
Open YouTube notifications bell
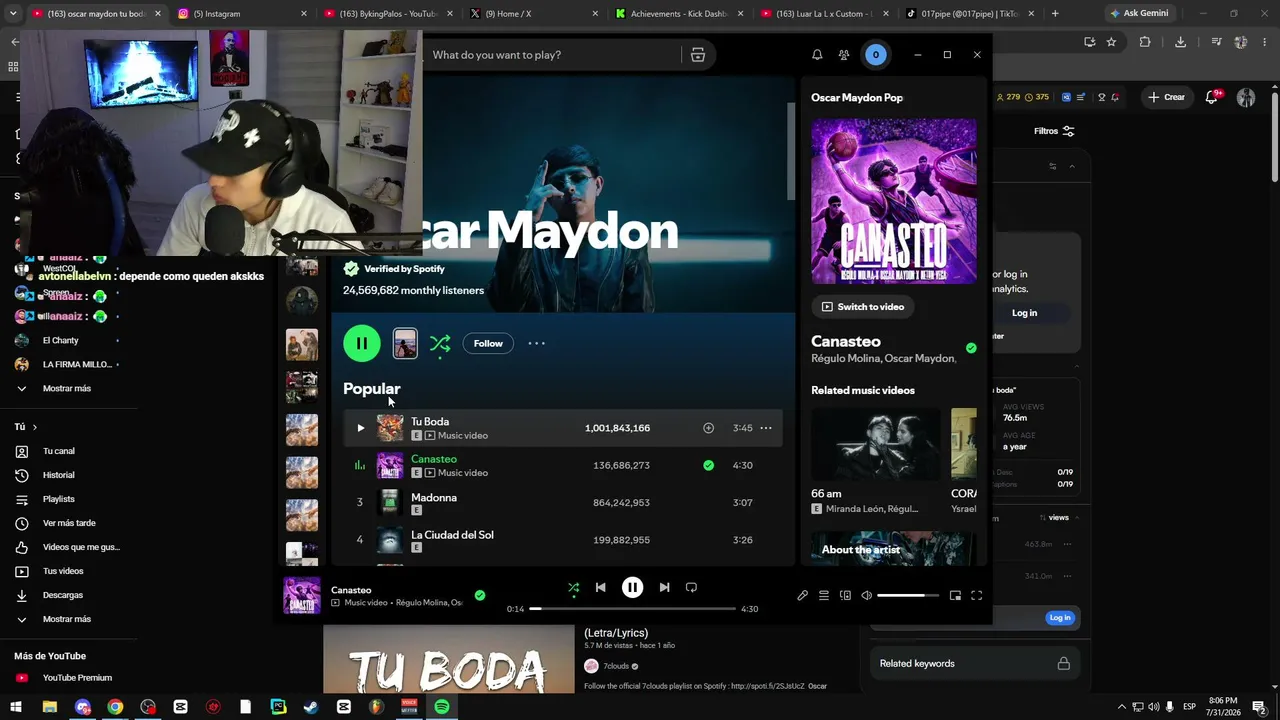[1212, 97]
